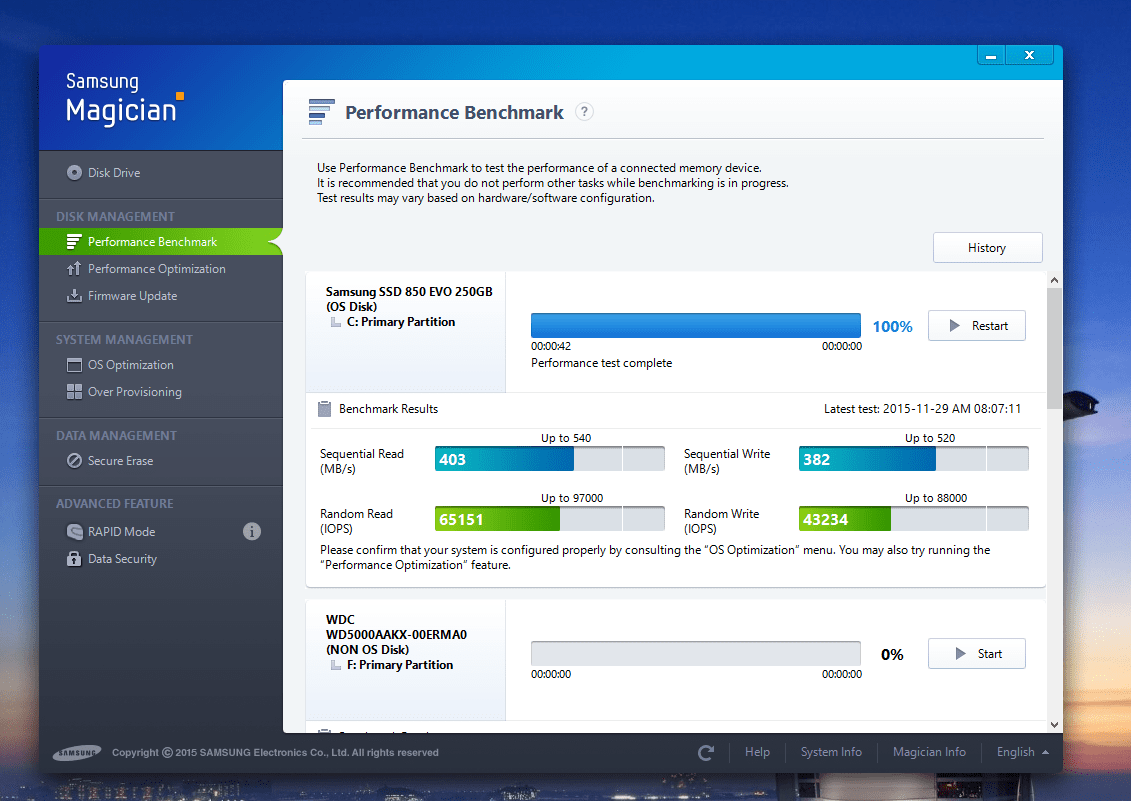Image resolution: width=1131 pixels, height=801 pixels.
Task: Minimize the Samsung Magician window
Action: [991, 55]
